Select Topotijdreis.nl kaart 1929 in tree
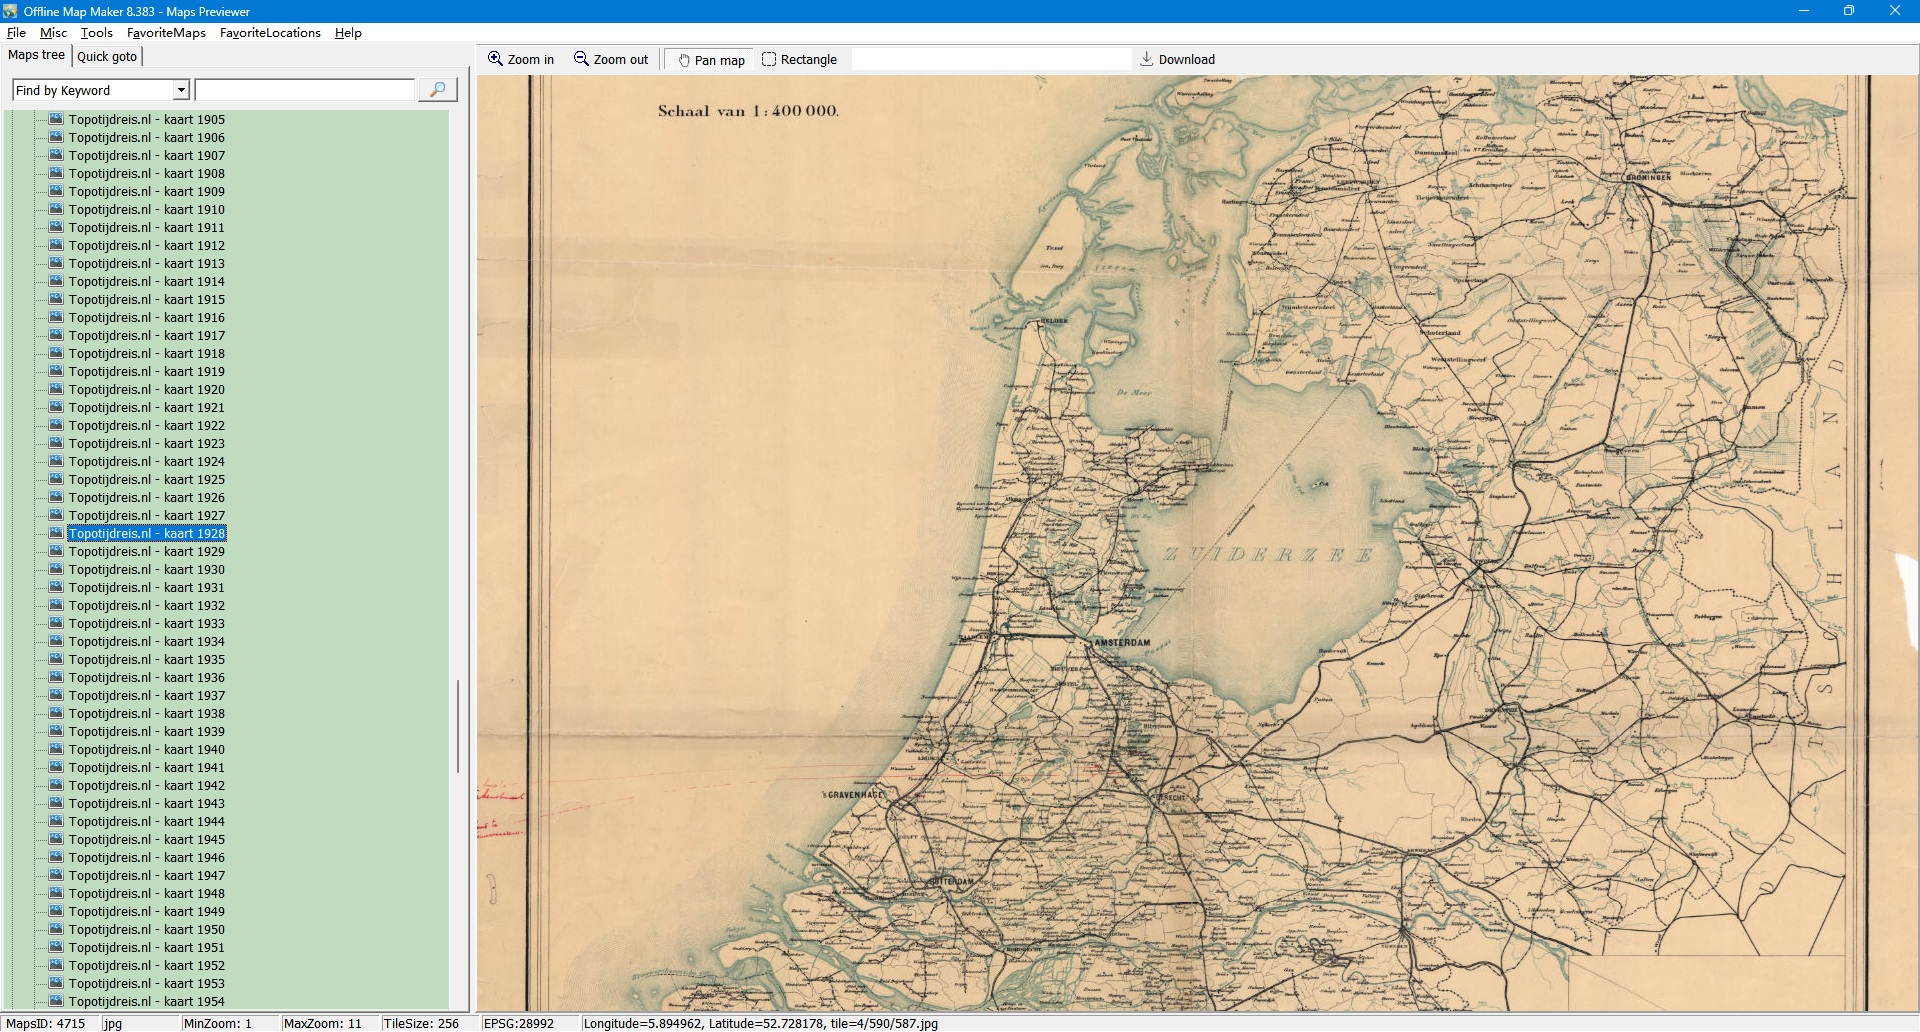Screen dimensions: 1920x1032 [x=146, y=551]
